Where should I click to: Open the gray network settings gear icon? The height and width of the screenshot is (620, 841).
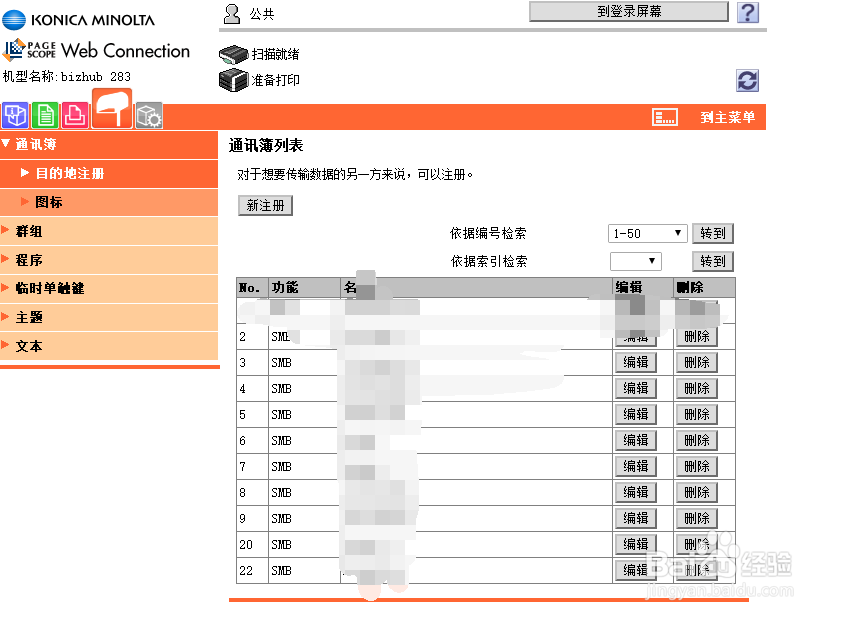[148, 116]
